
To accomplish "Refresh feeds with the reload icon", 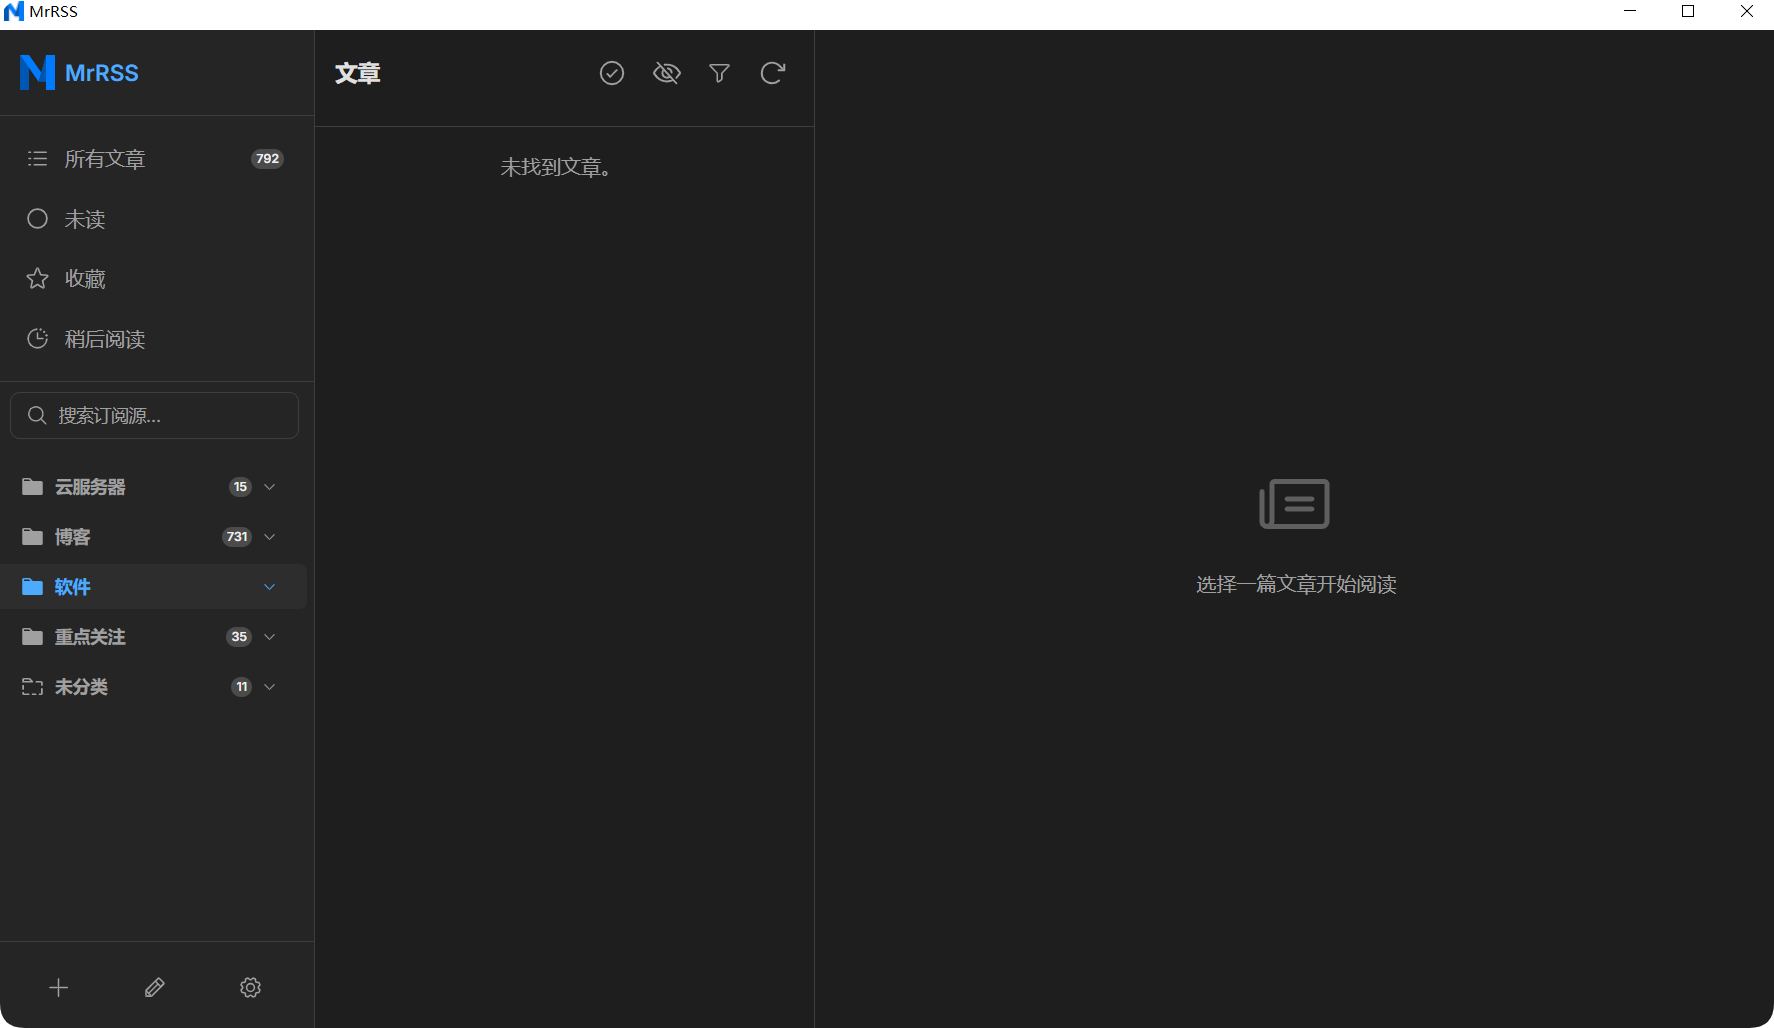I will (x=772, y=73).
